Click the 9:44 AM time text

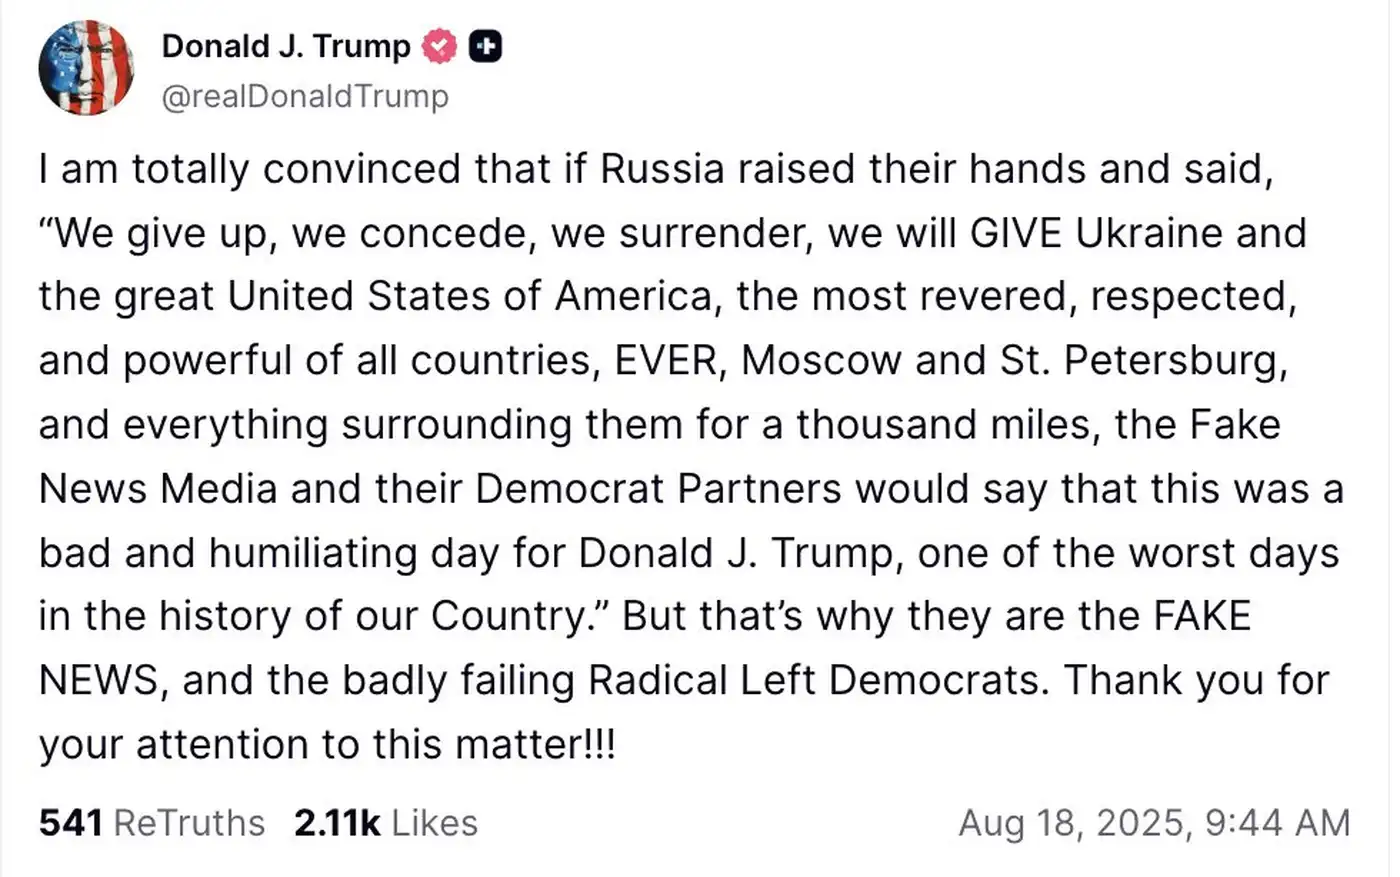click(x=1277, y=823)
